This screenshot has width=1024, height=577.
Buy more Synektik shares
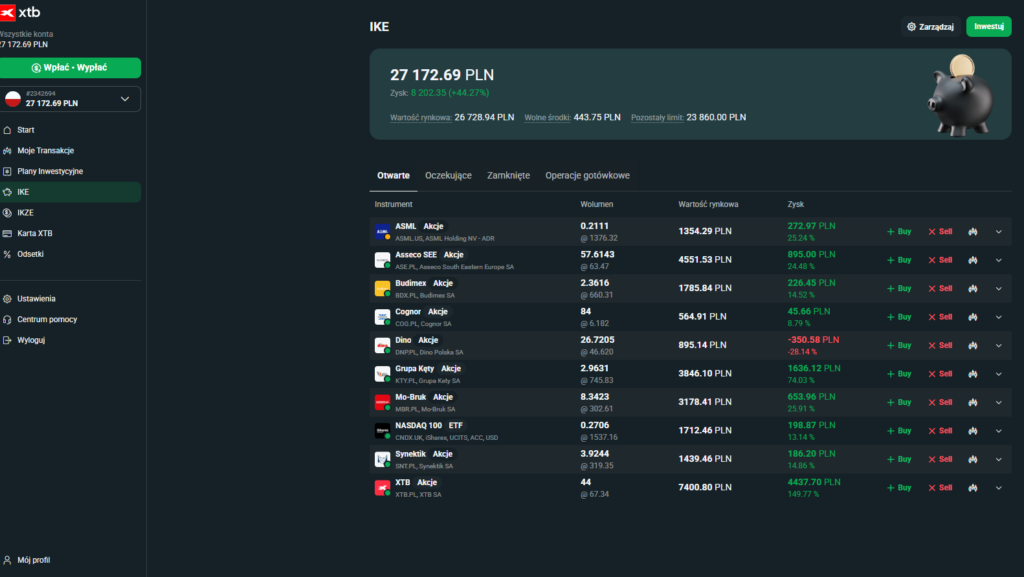pyautogui.click(x=899, y=460)
